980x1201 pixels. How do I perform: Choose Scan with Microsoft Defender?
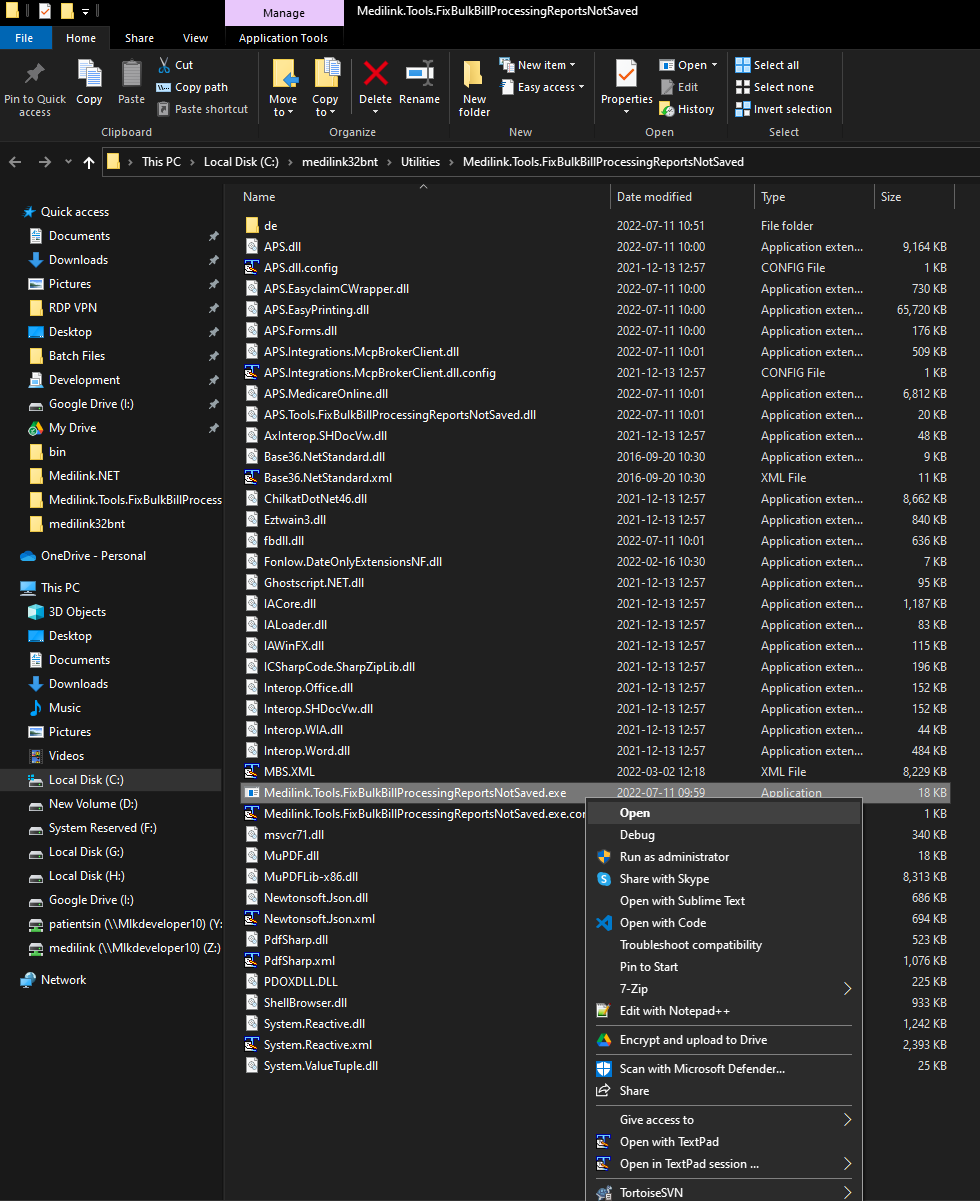[x=722, y=1069]
